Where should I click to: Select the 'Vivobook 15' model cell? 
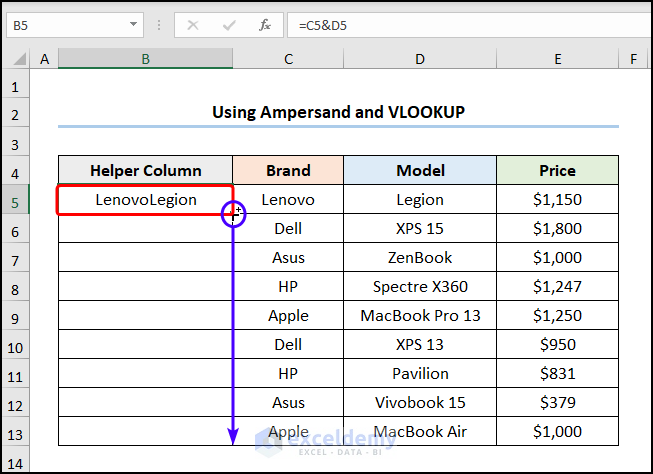[420, 402]
